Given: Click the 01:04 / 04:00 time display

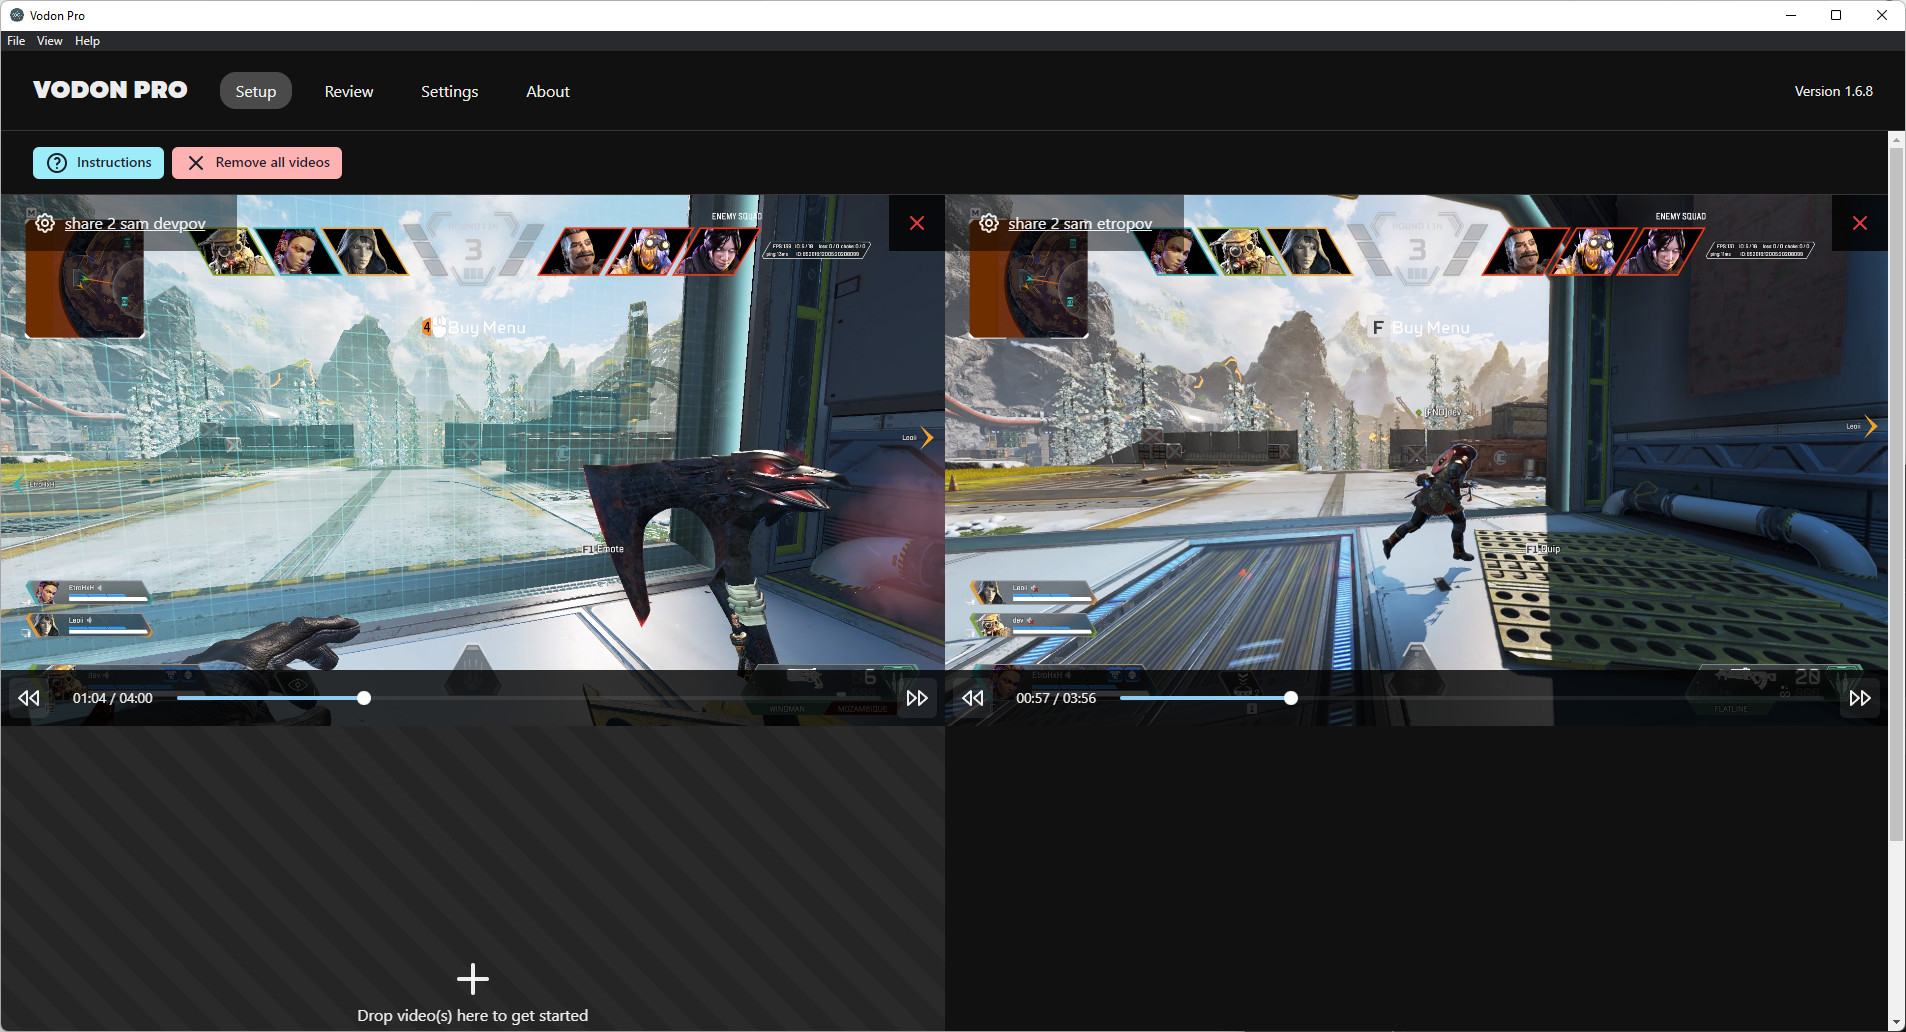Looking at the screenshot, I should tap(113, 698).
